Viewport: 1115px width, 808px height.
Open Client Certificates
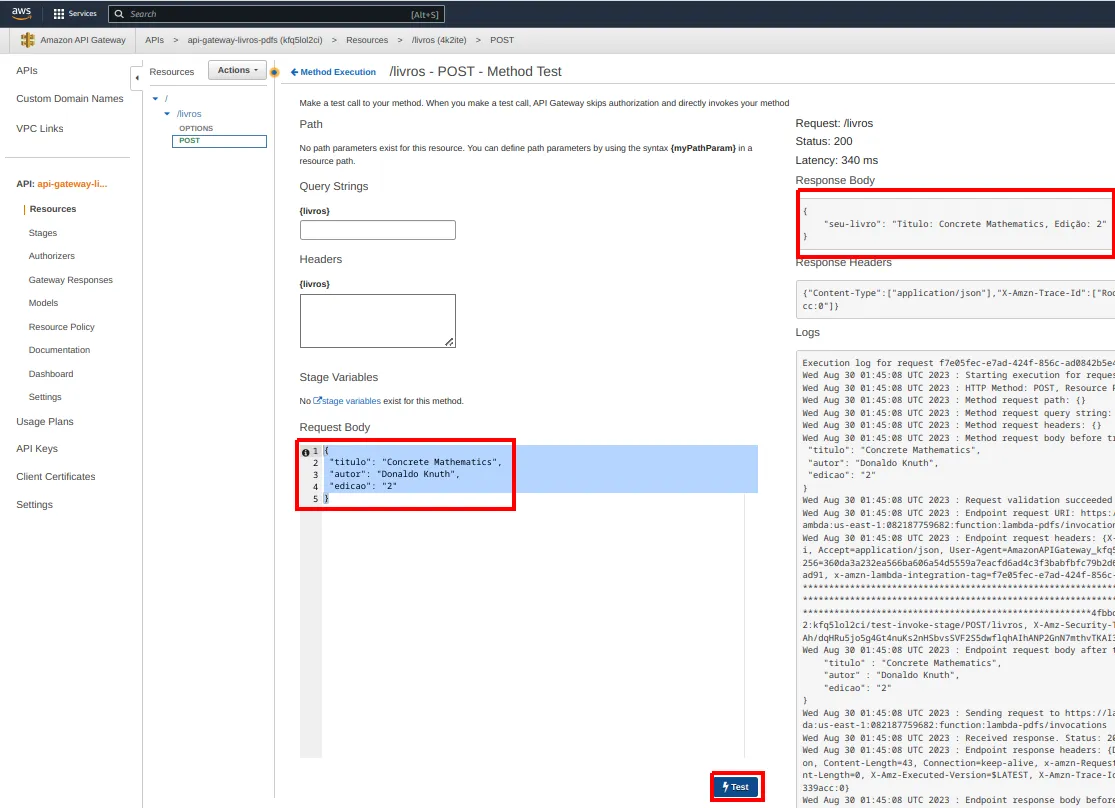pyautogui.click(x=55, y=477)
